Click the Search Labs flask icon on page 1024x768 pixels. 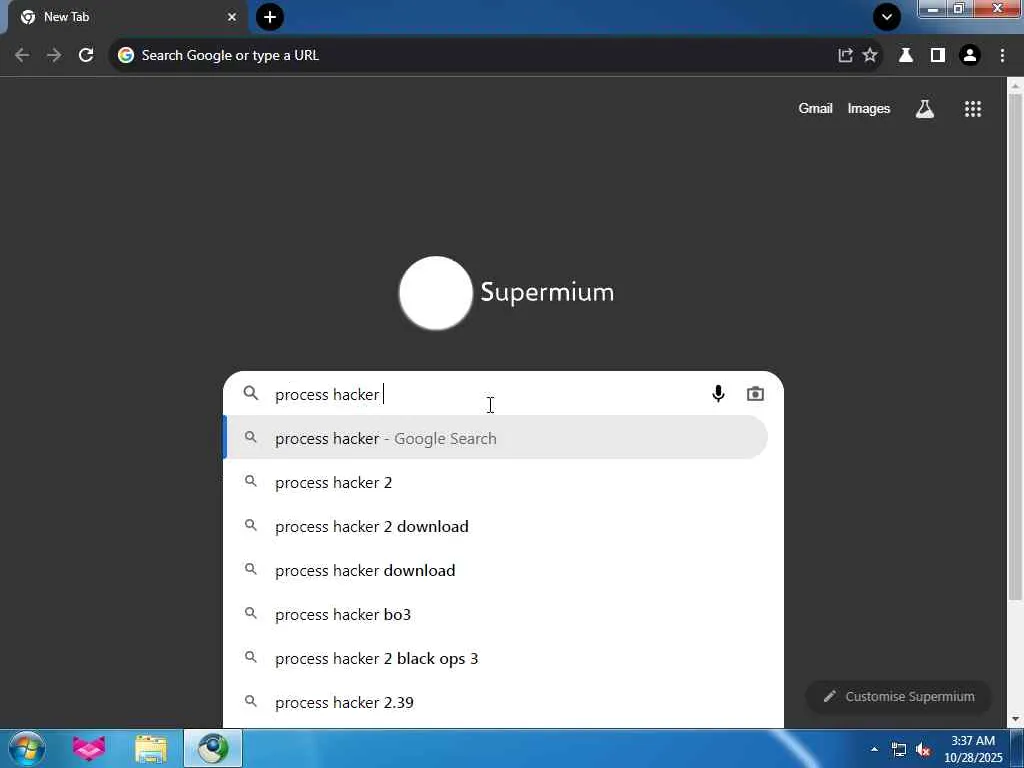tap(925, 109)
